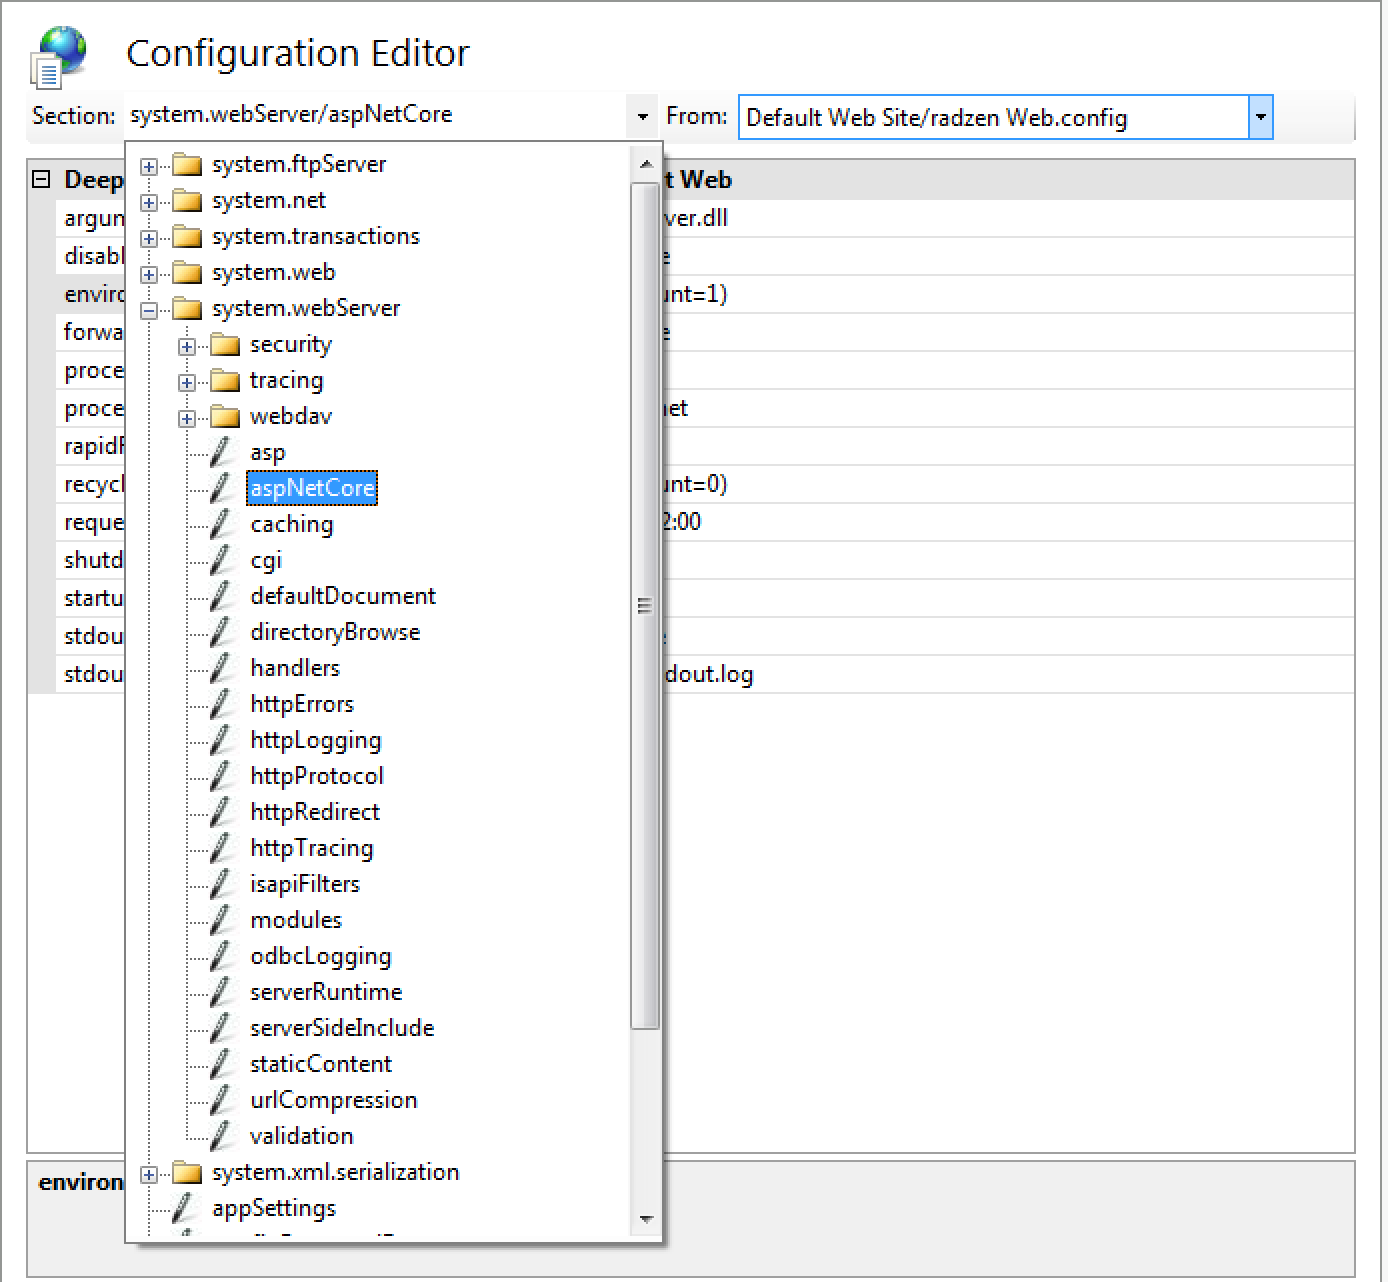Select the httpTracing section
Image resolution: width=1388 pixels, height=1282 pixels.
[x=311, y=848]
